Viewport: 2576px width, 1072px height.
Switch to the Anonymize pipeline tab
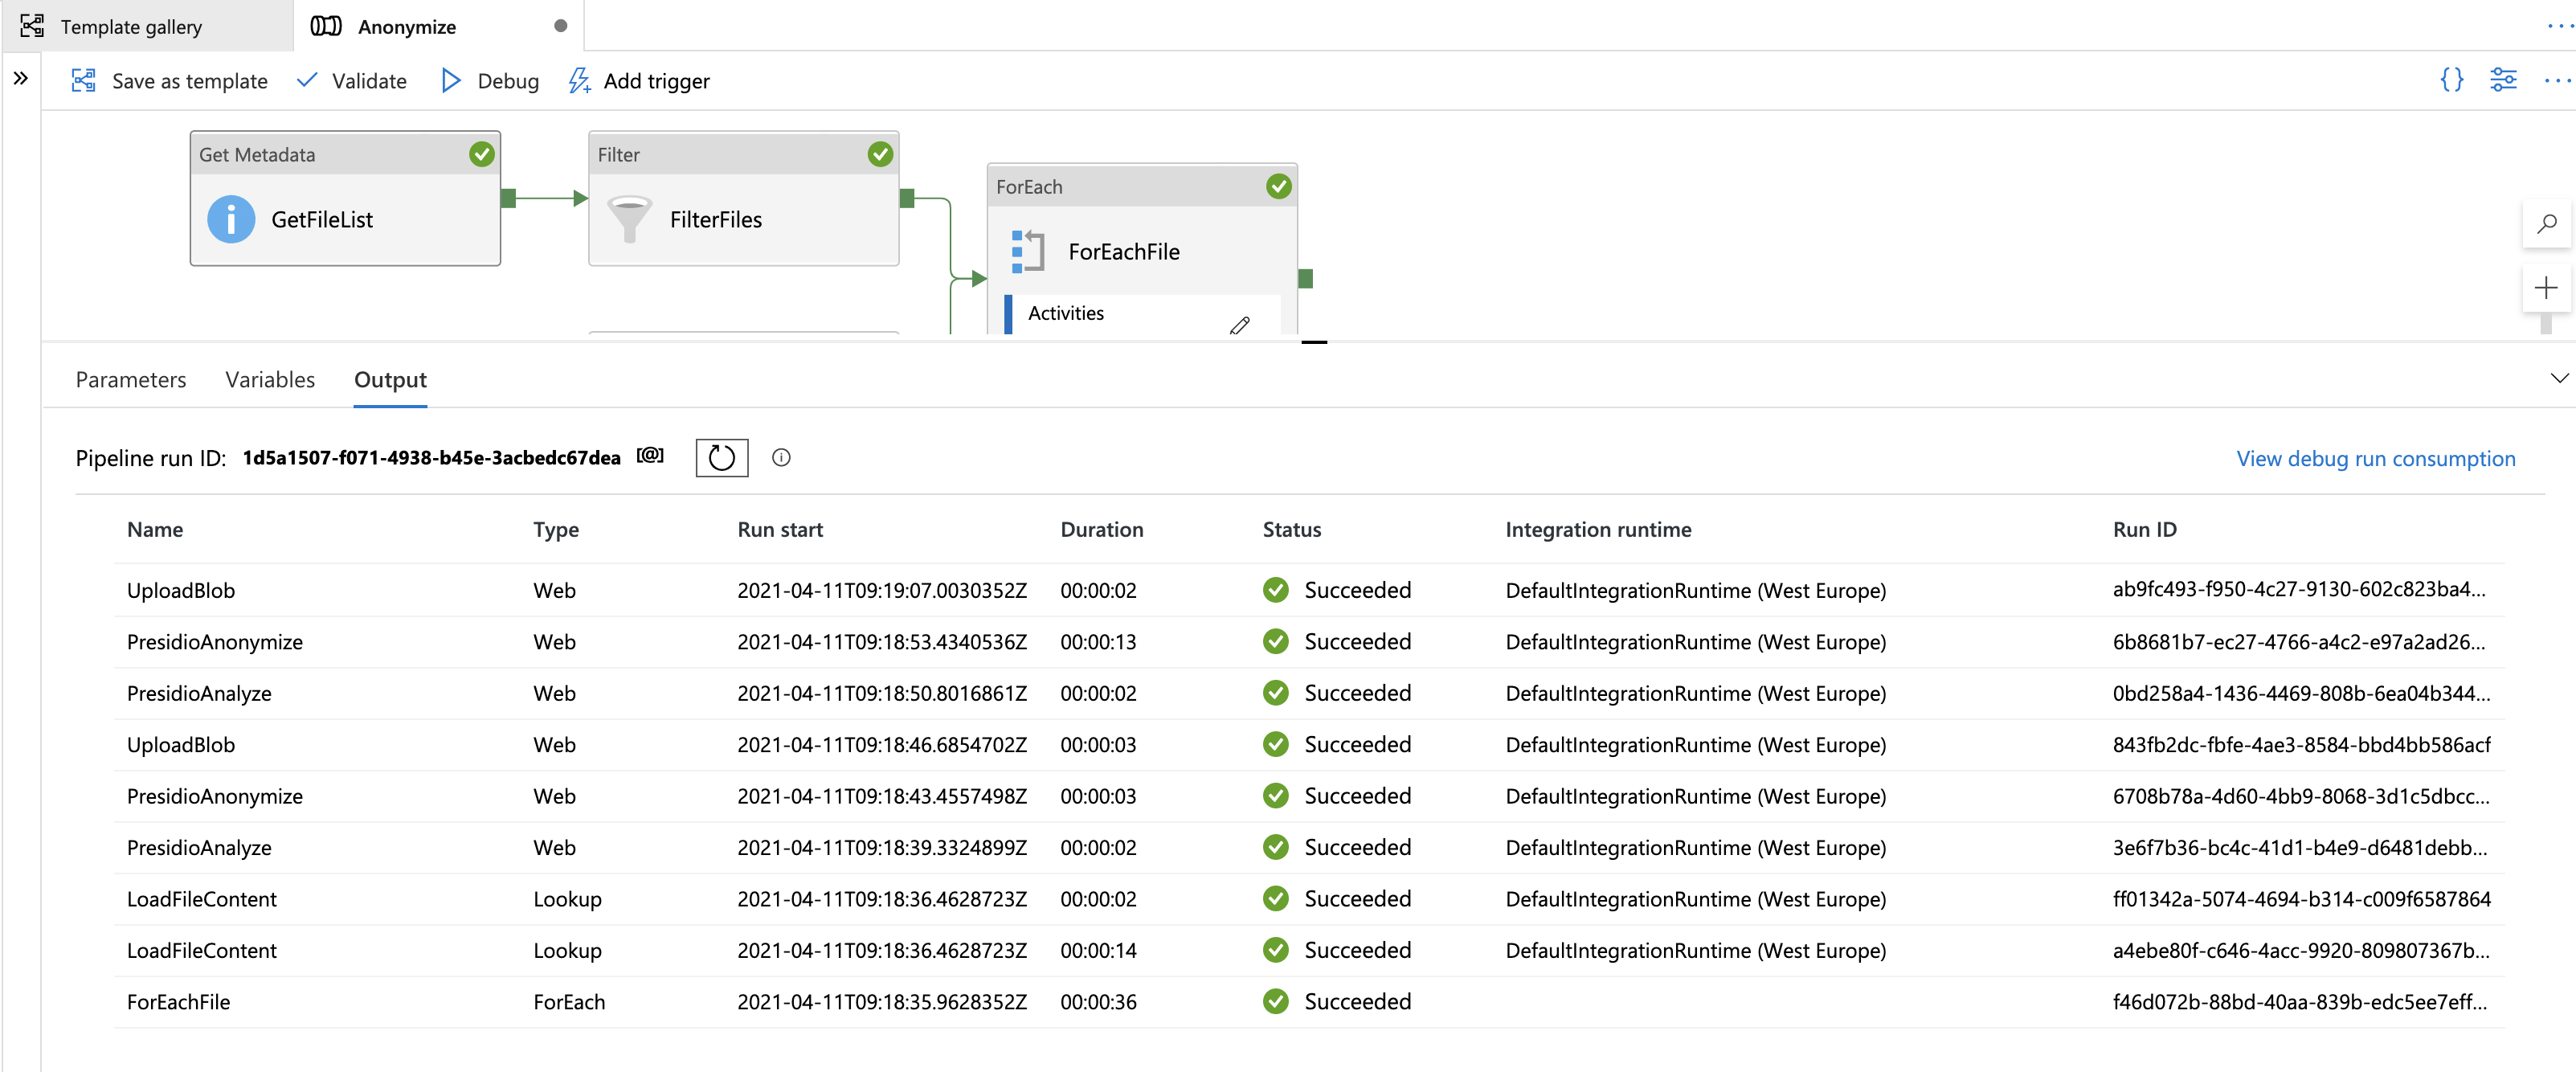[438, 26]
